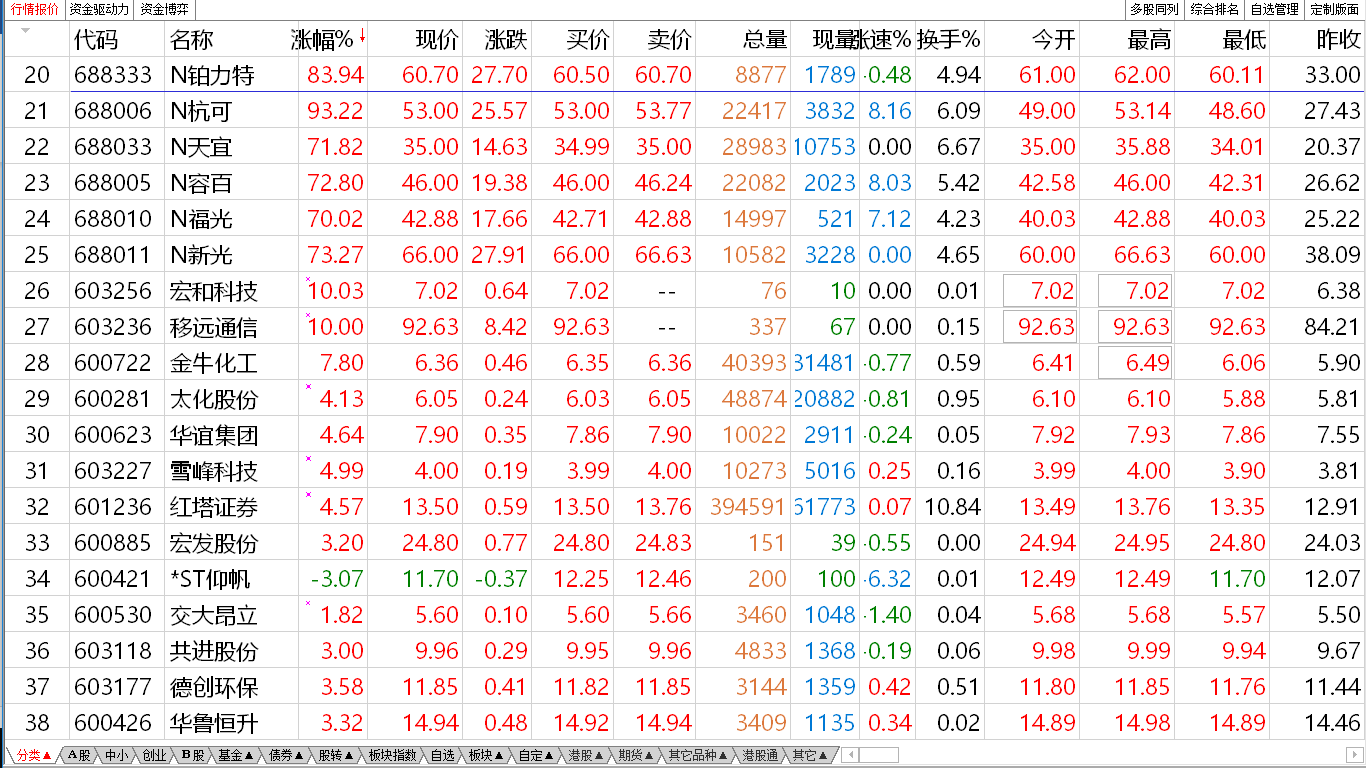Click the red sort arrow beside 涨幅%
1366x768 pixels.
[x=361, y=36]
